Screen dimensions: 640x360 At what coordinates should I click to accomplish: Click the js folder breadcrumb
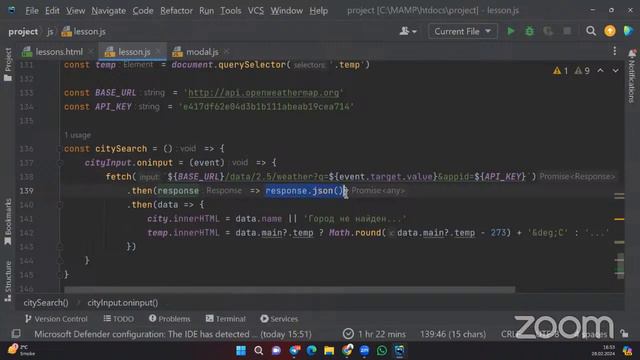tap(50, 31)
